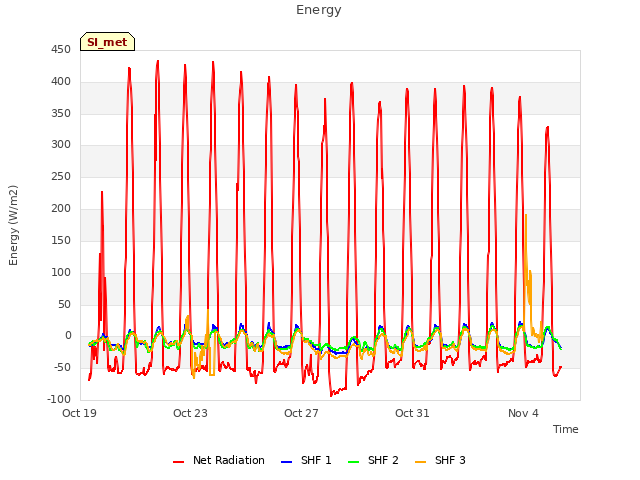Click the SI_met label badge
The image size is (640, 480).
(x=107, y=42)
